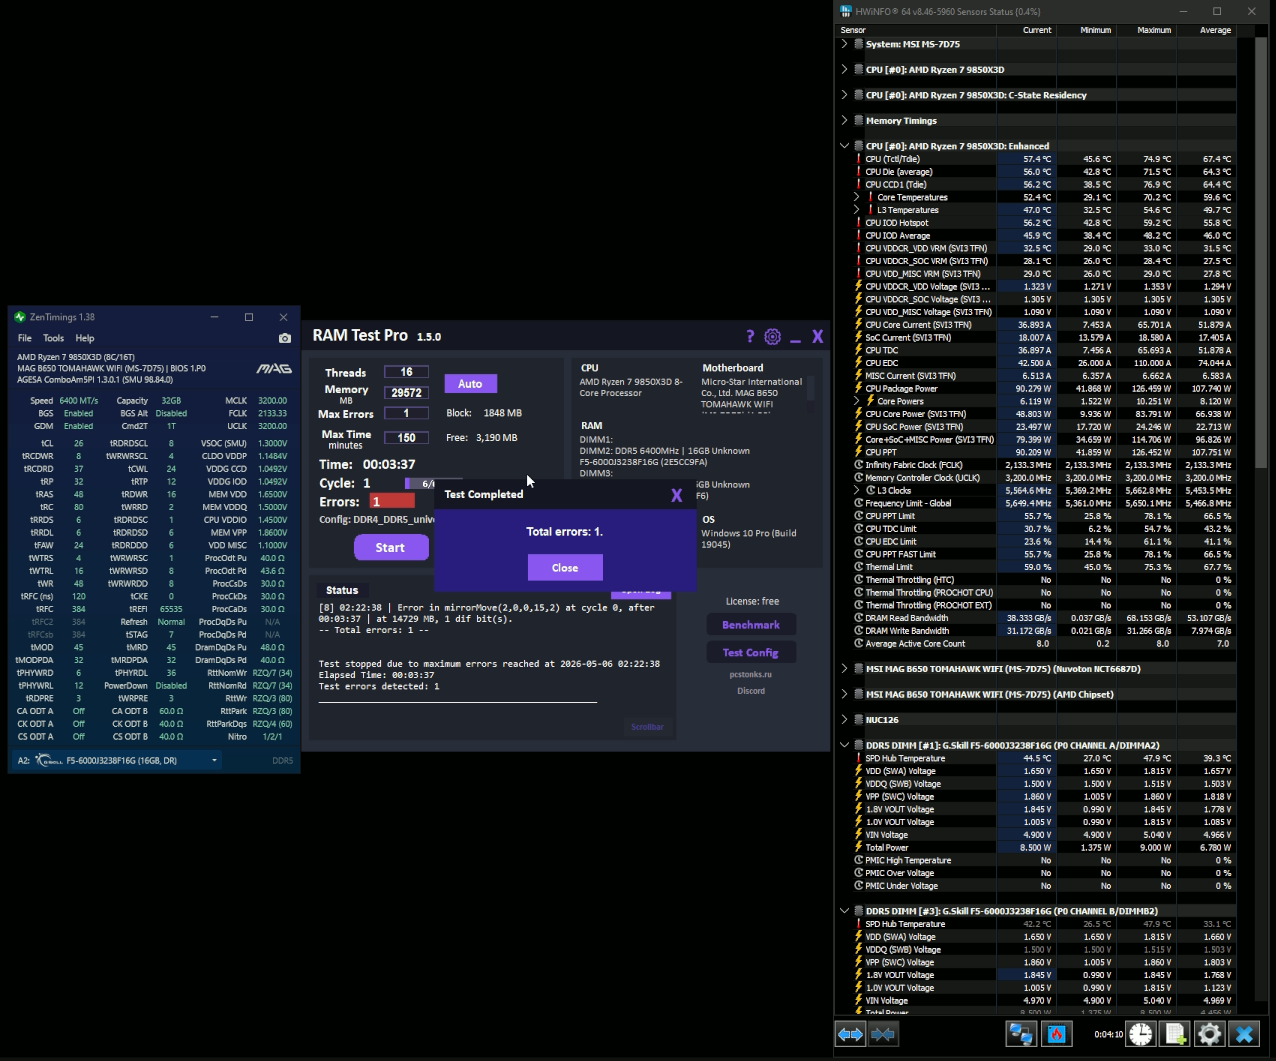Click the Auto button in RAM Test
1276x1061 pixels.
pyautogui.click(x=470, y=384)
